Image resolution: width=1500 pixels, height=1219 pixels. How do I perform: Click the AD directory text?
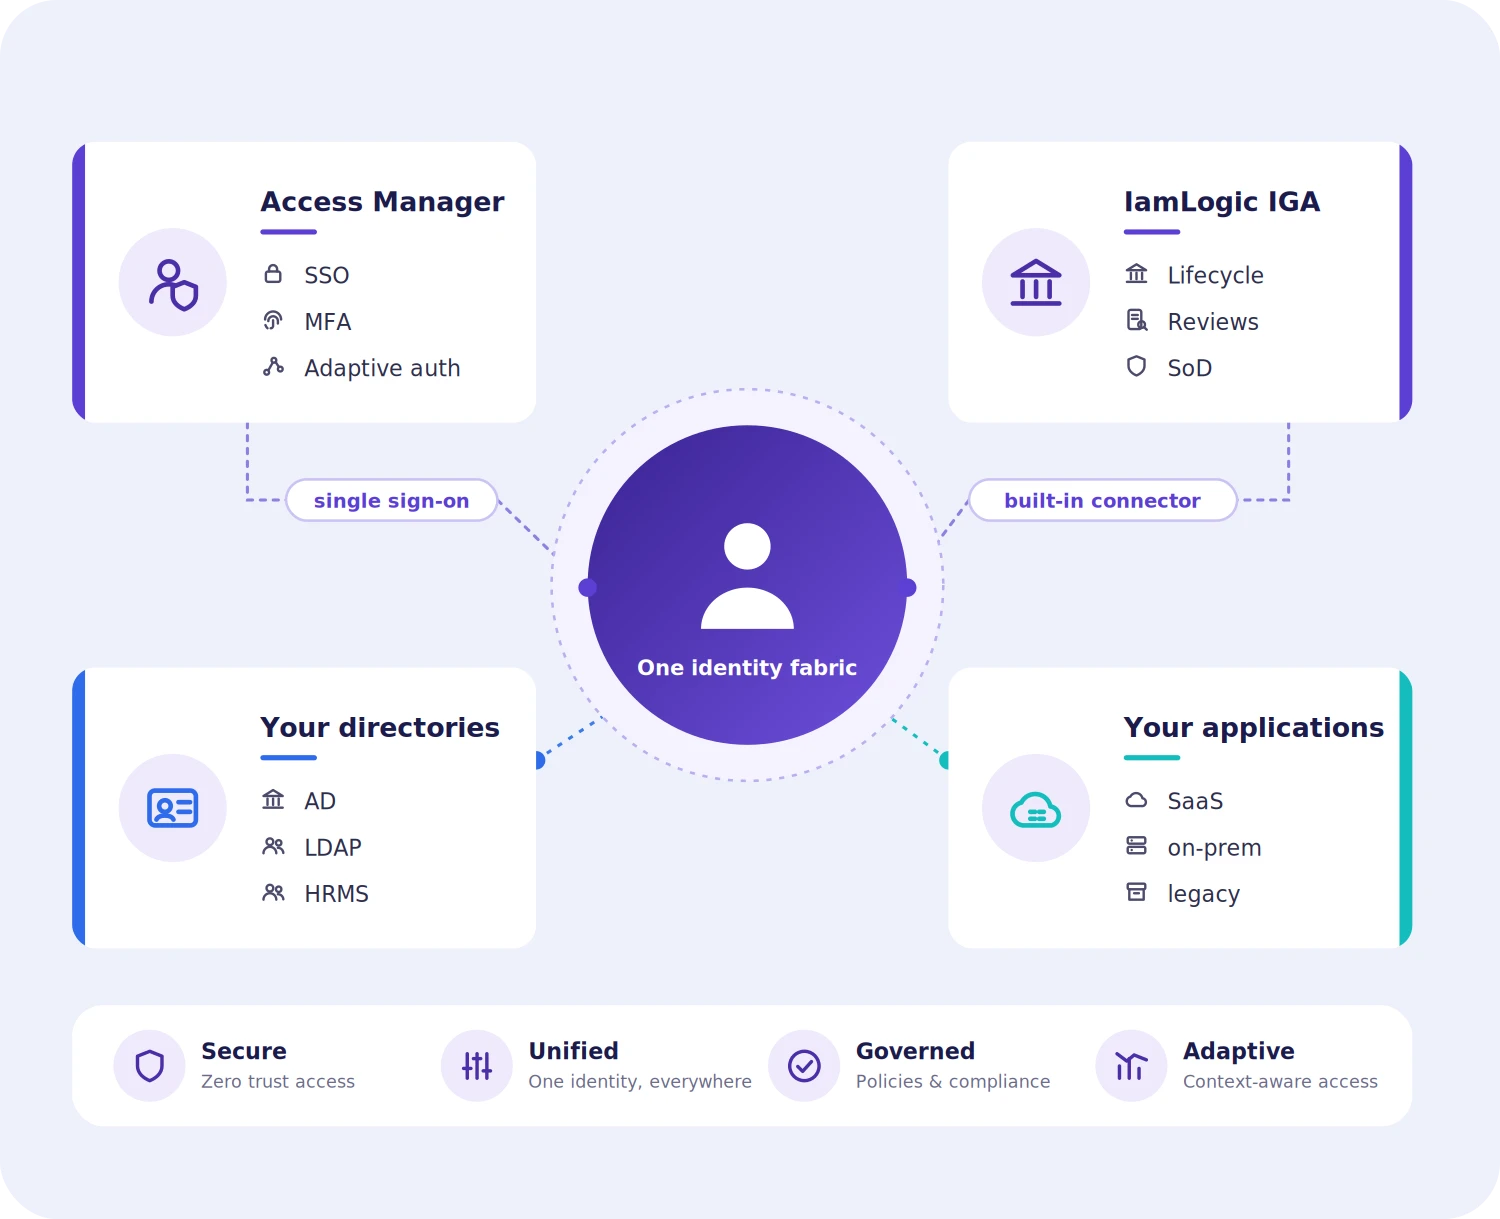(320, 801)
